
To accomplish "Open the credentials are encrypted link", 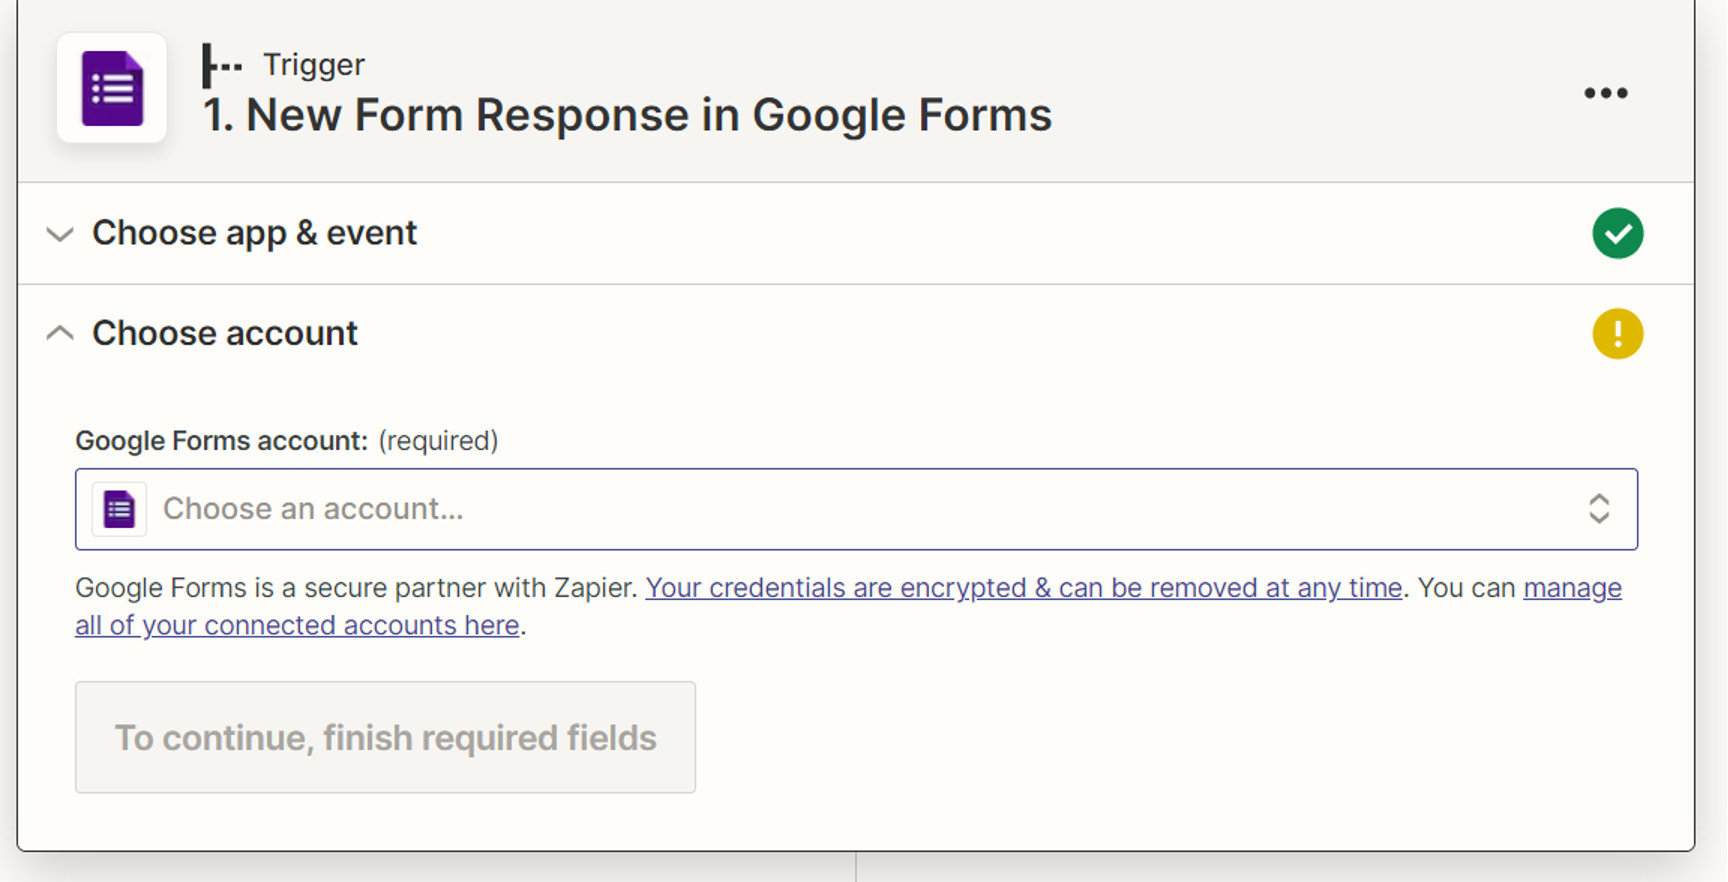I will coord(1024,588).
